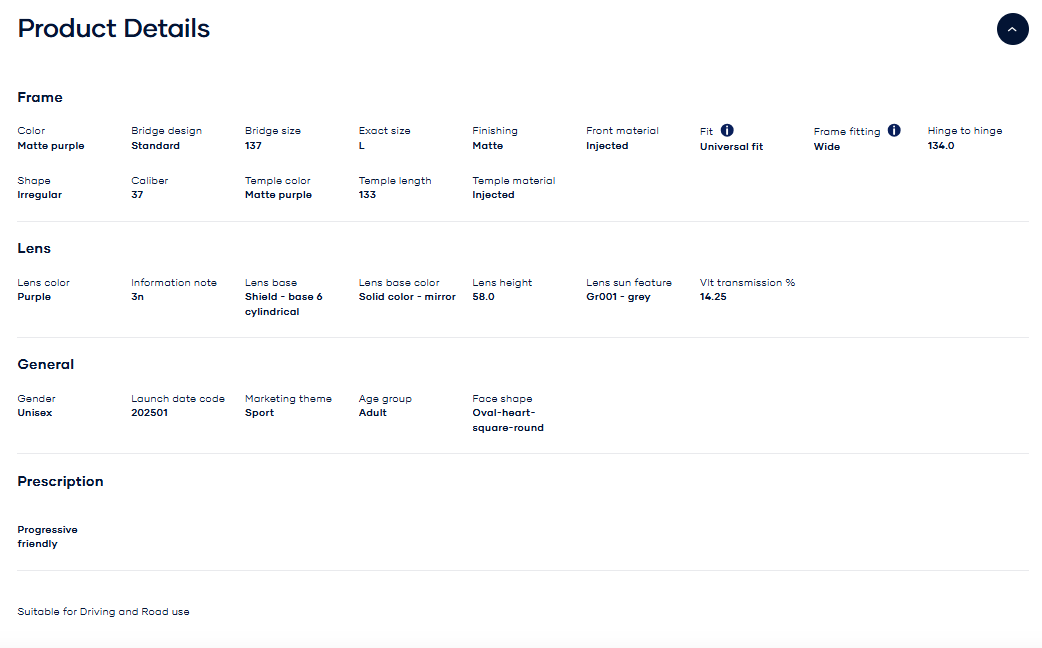Select the launch date code 202501
The image size is (1042, 648).
(150, 413)
